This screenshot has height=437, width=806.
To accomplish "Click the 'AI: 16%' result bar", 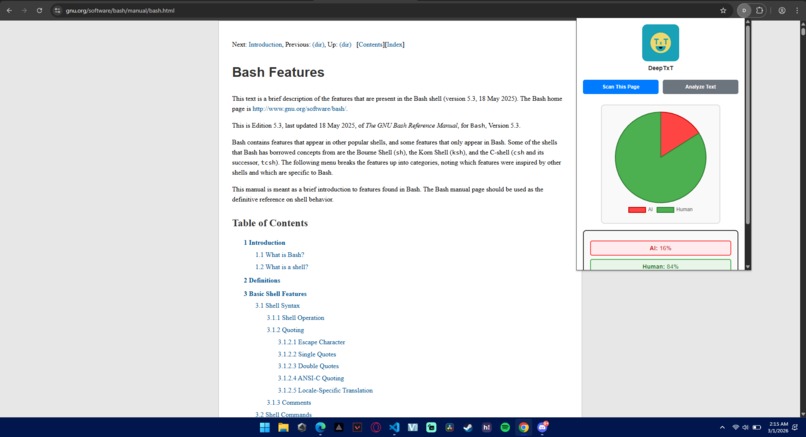I will 660,248.
